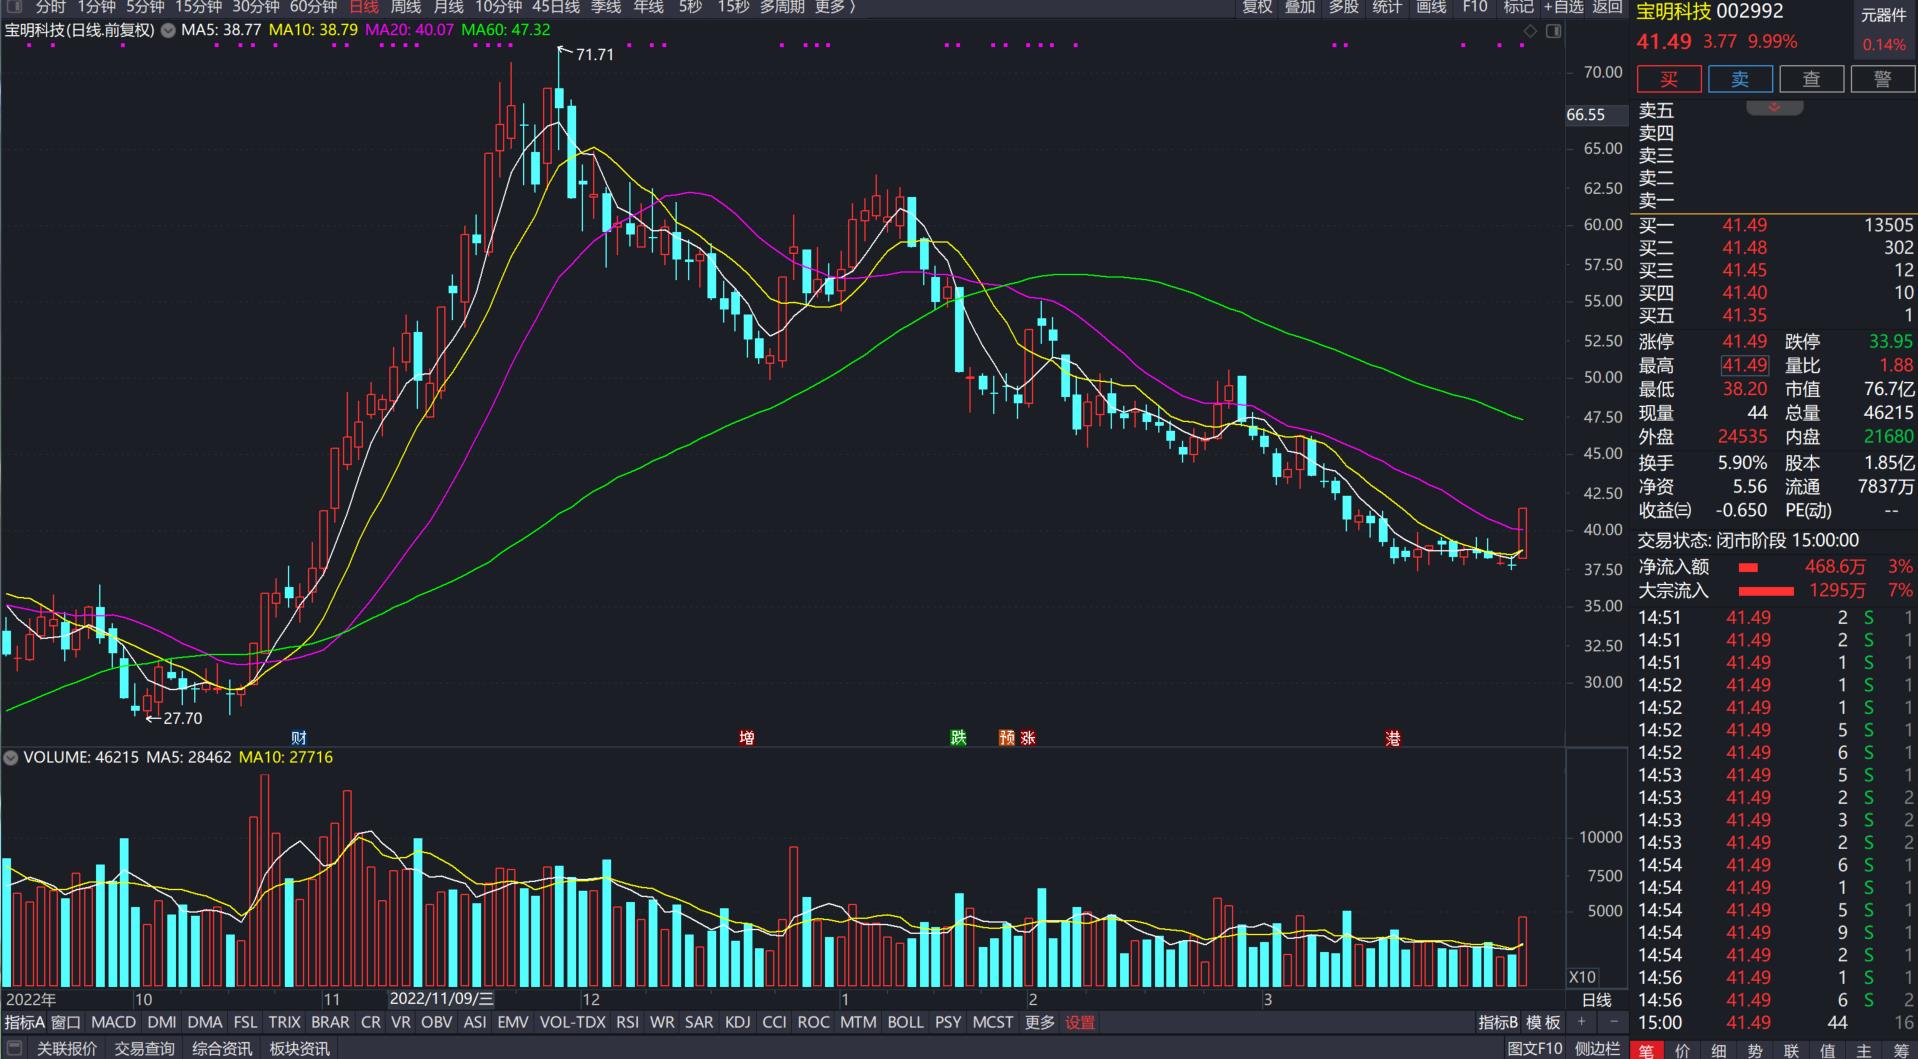Viewport: 1918px width, 1059px height.
Task: Toggle the side panel layout icon
Action: 1553,31
